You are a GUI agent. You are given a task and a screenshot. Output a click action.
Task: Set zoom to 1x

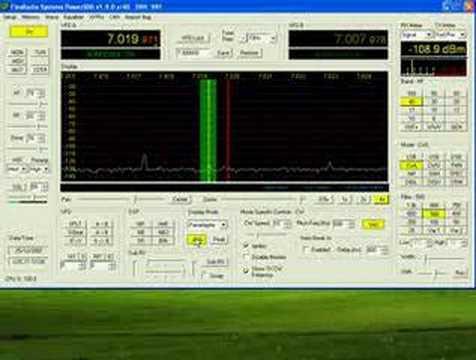click(x=345, y=199)
